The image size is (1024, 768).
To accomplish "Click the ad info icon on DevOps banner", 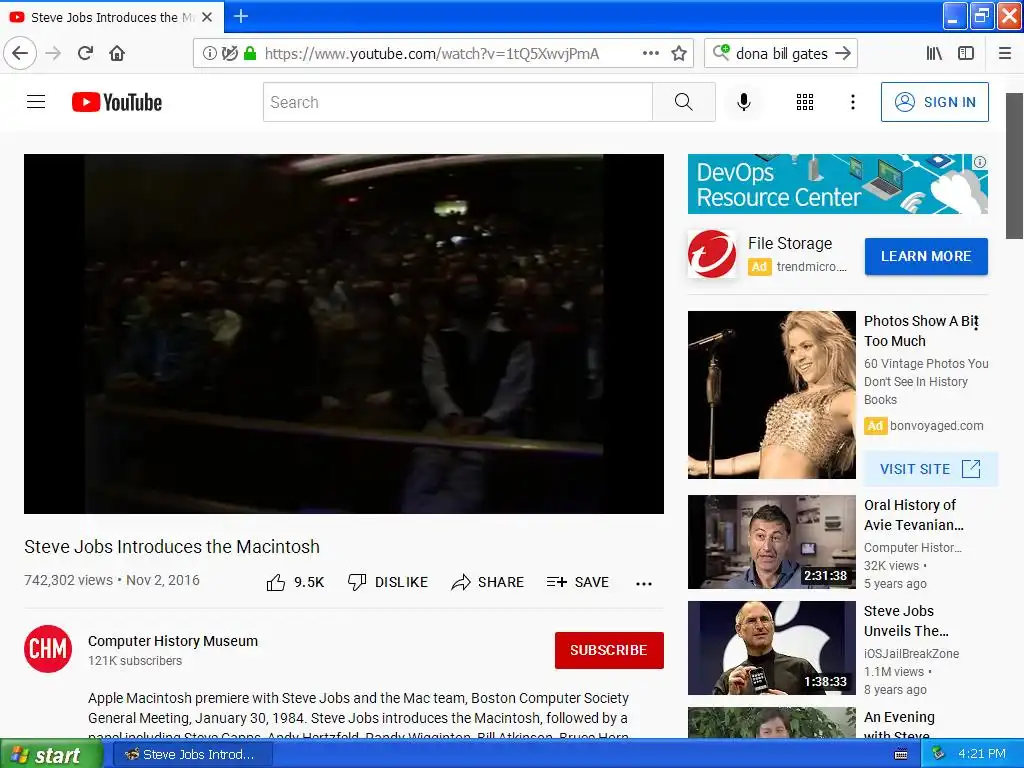I will click(980, 162).
